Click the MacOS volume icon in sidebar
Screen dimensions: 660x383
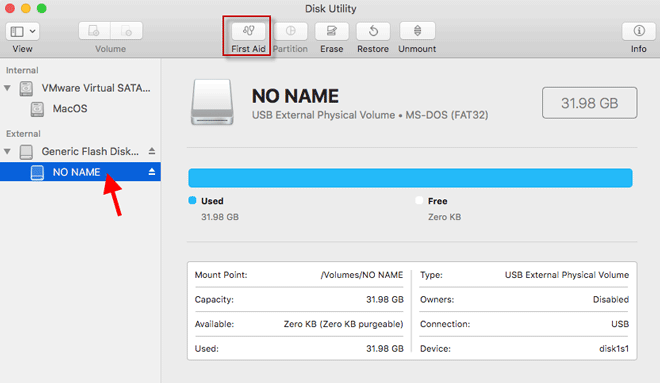[x=37, y=109]
